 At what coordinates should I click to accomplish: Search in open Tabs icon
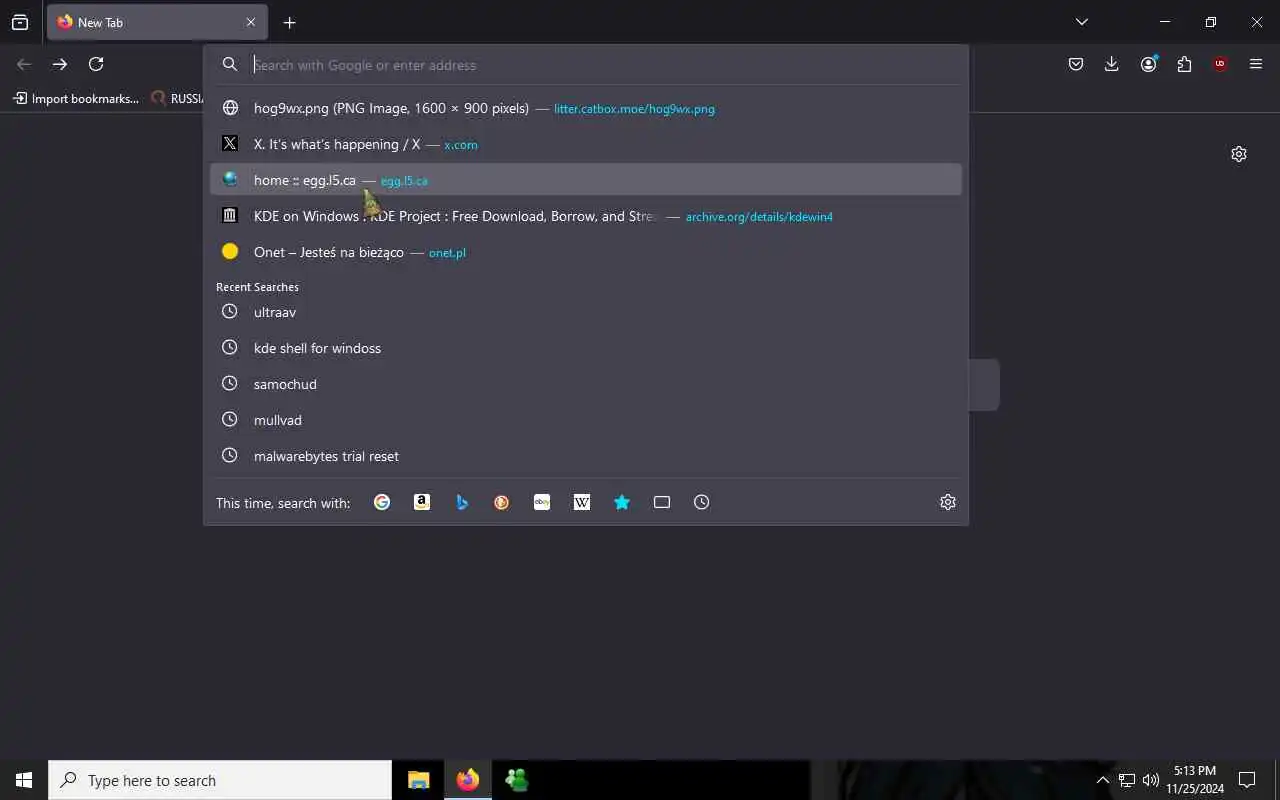pyautogui.click(x=662, y=502)
